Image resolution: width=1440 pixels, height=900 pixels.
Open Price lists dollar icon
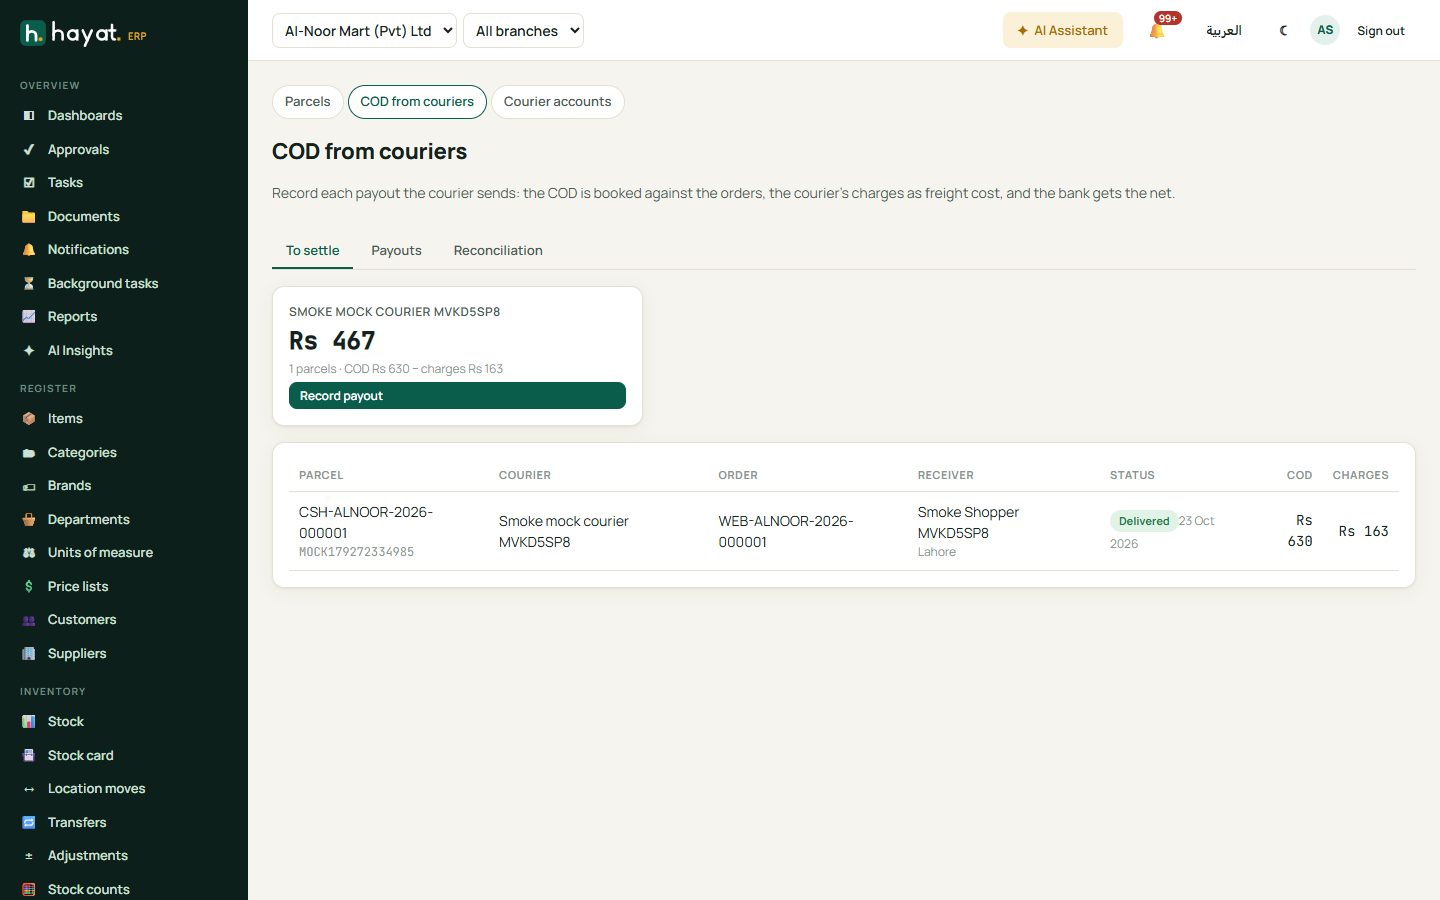29,587
